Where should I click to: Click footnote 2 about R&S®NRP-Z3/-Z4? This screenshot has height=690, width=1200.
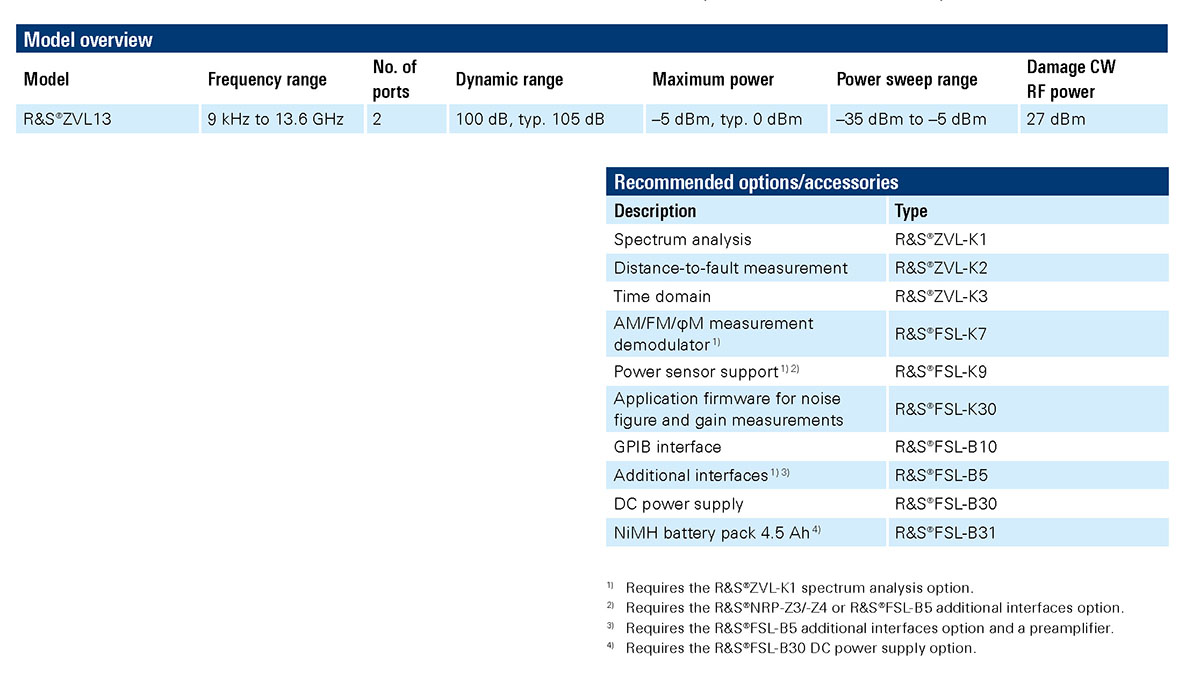click(865, 608)
